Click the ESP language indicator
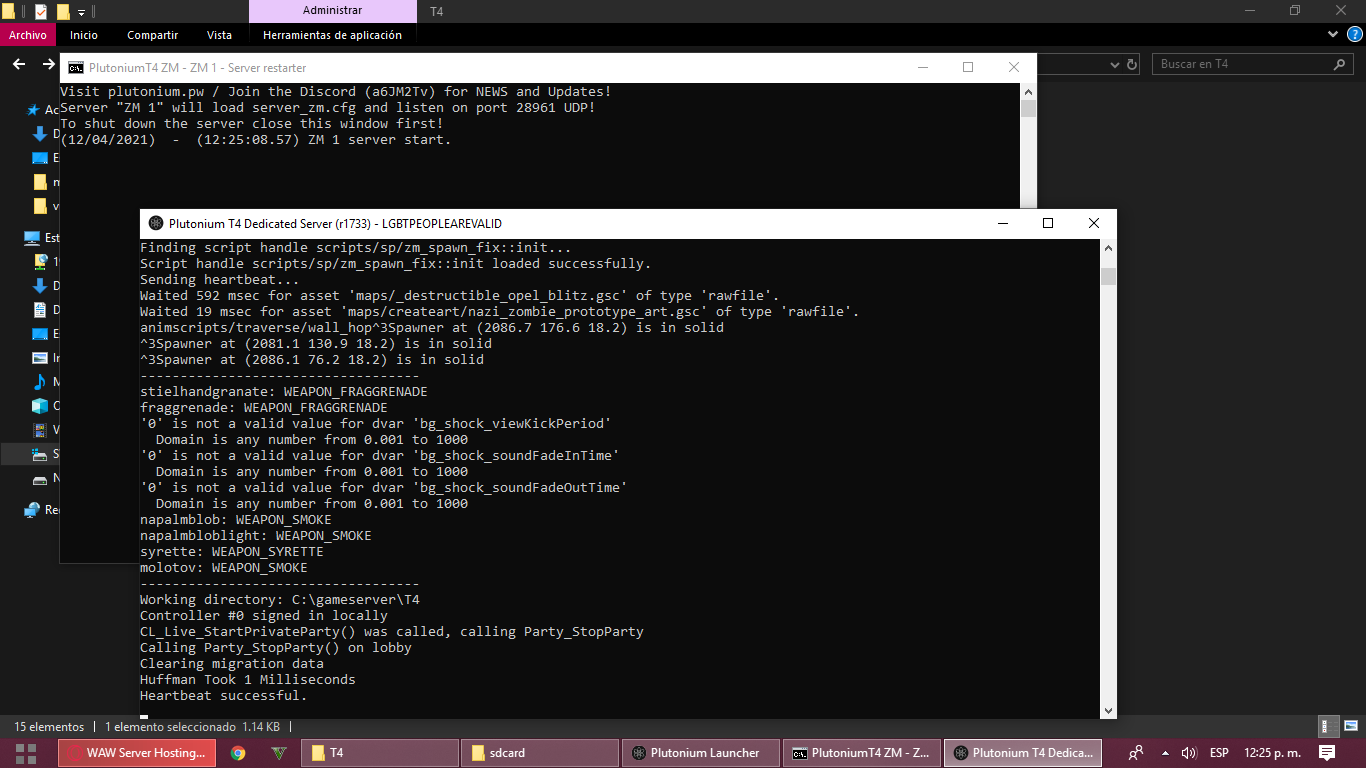1366x768 pixels. 1219,753
